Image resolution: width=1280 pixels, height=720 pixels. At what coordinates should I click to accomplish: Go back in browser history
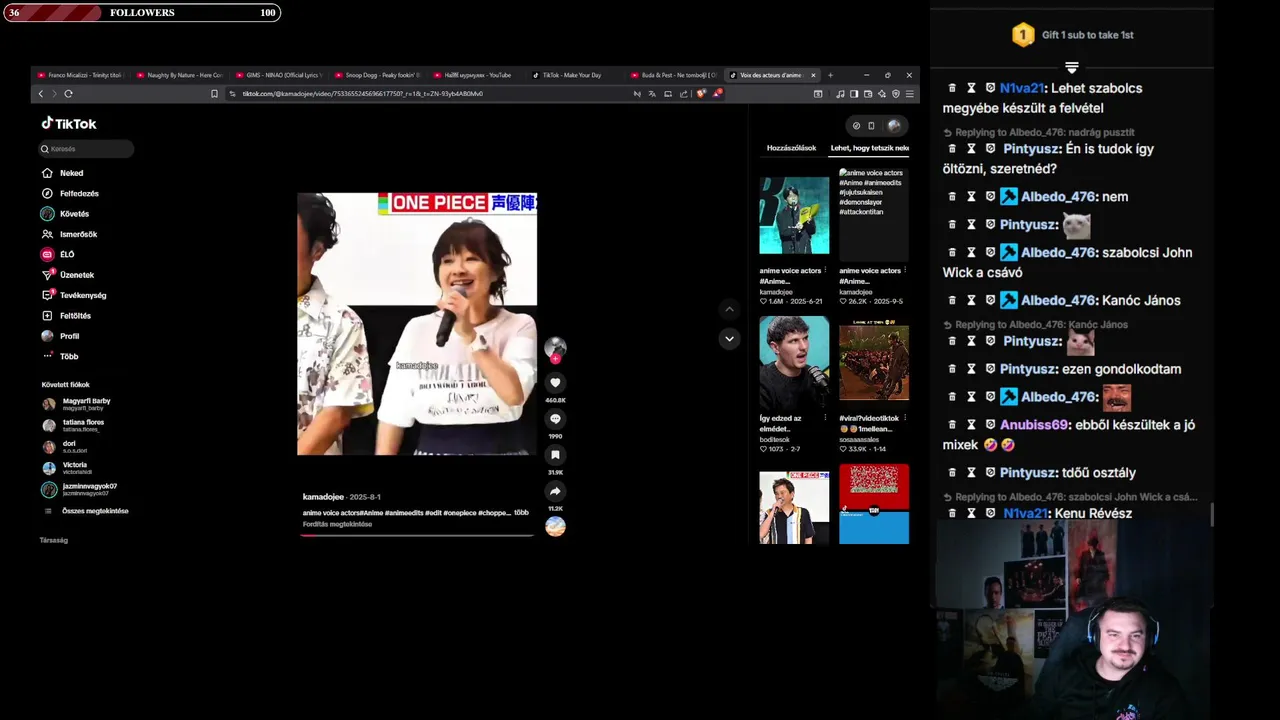[x=41, y=94]
